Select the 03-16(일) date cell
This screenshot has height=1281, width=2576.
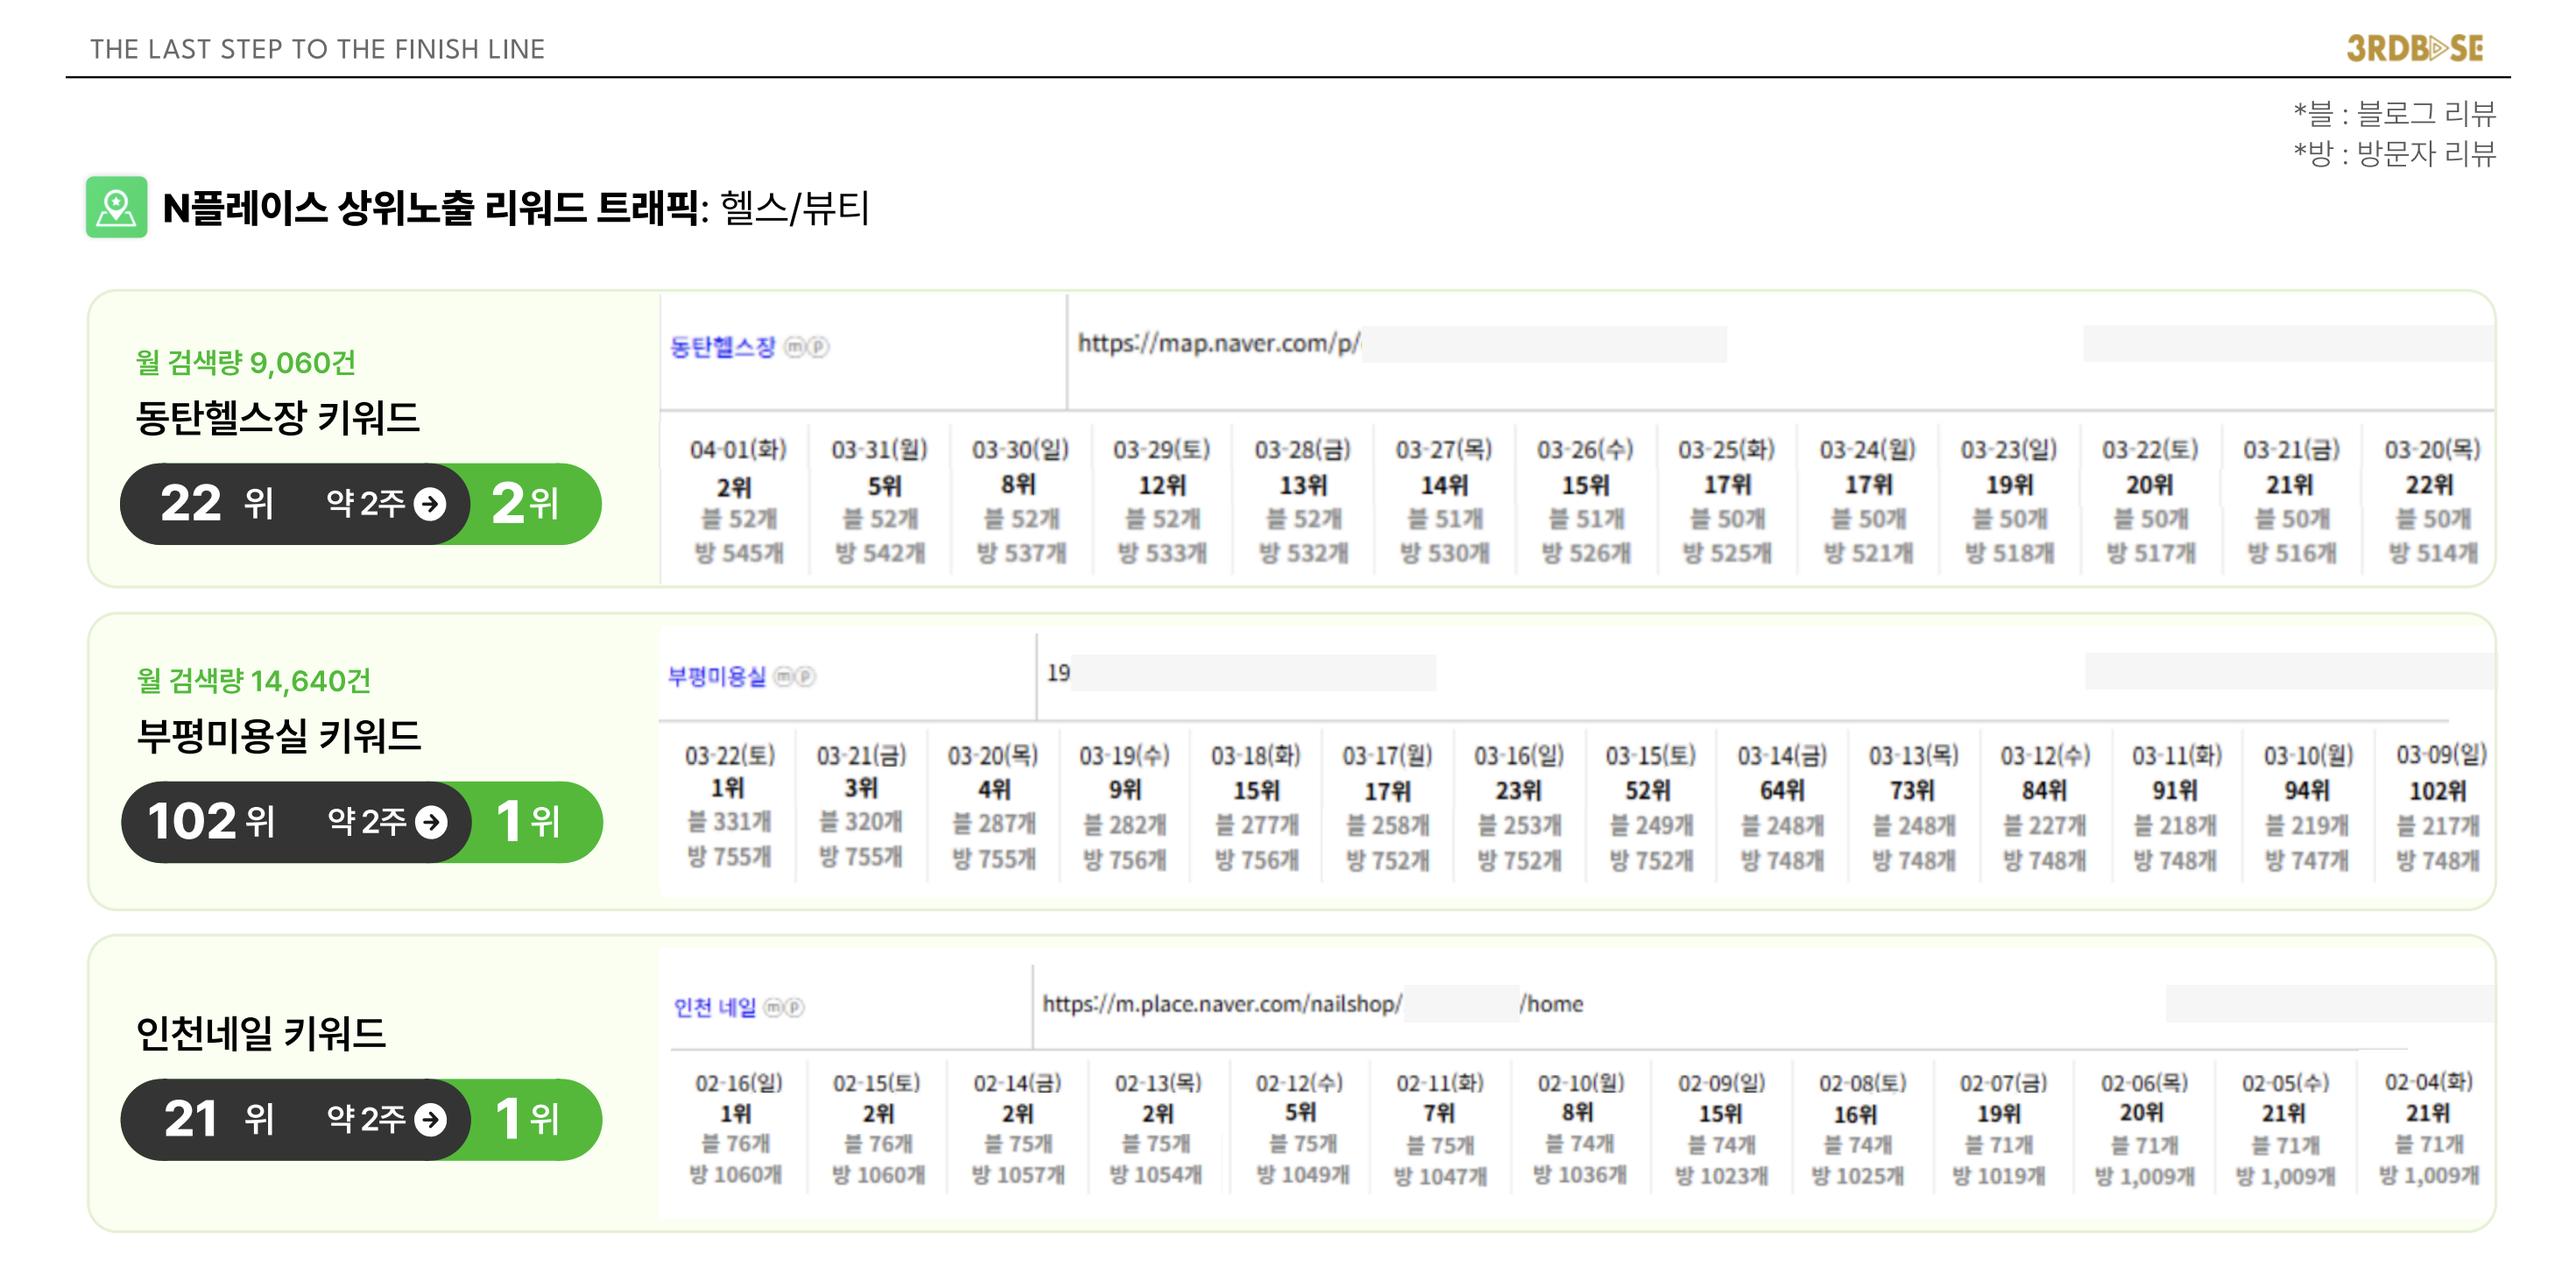tap(1519, 756)
